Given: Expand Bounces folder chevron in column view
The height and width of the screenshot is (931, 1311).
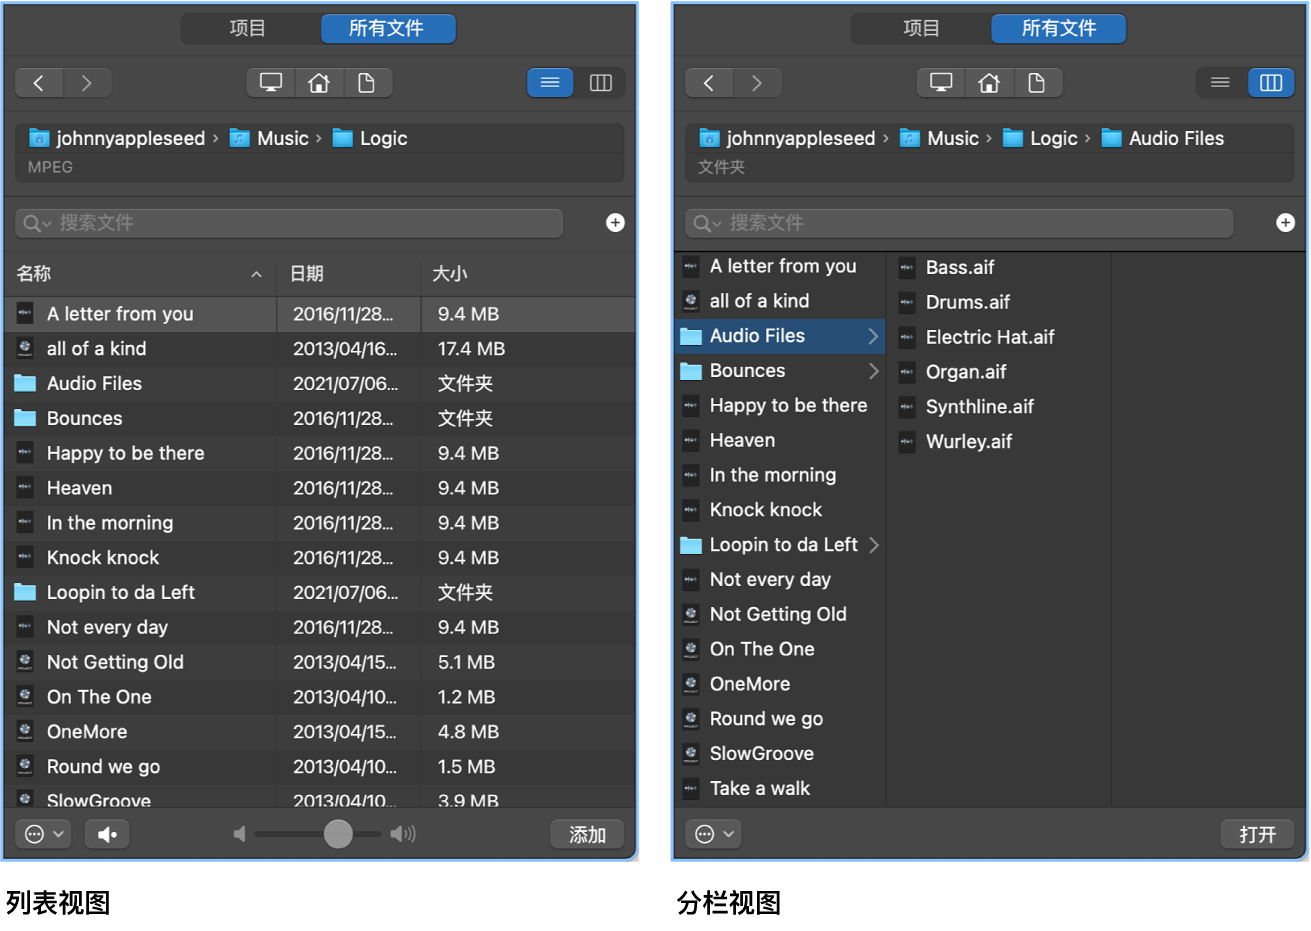Looking at the screenshot, I should pyautogui.click(x=873, y=371).
